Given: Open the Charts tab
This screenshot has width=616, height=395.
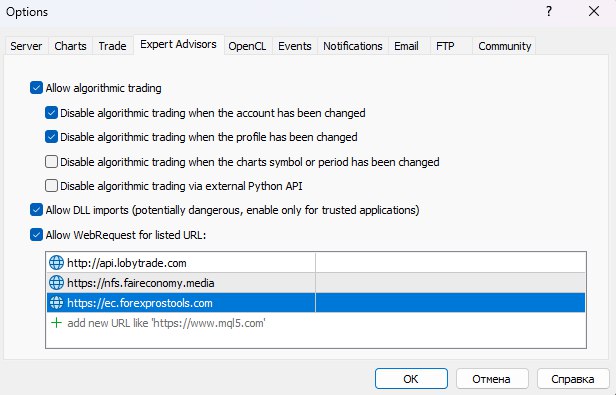Looking at the screenshot, I should pos(70,46).
